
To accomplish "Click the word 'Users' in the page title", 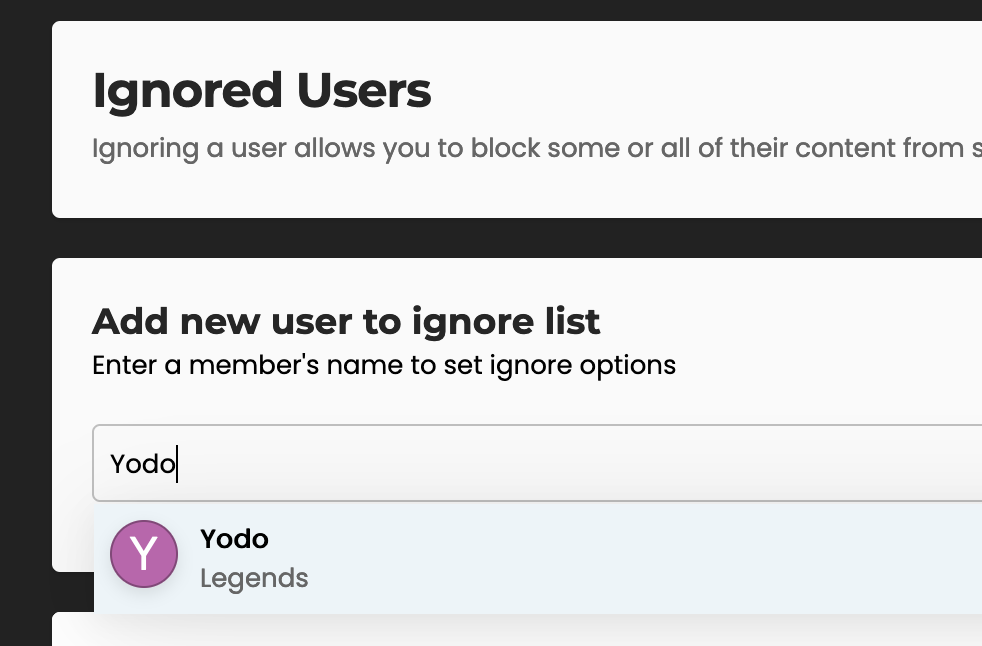I will point(364,91).
